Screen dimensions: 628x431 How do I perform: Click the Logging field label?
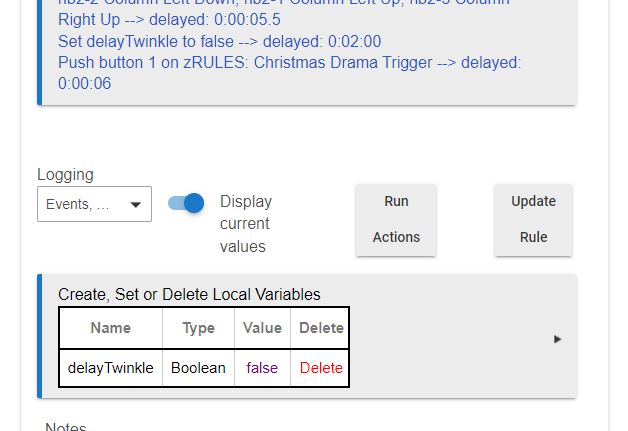point(66,174)
